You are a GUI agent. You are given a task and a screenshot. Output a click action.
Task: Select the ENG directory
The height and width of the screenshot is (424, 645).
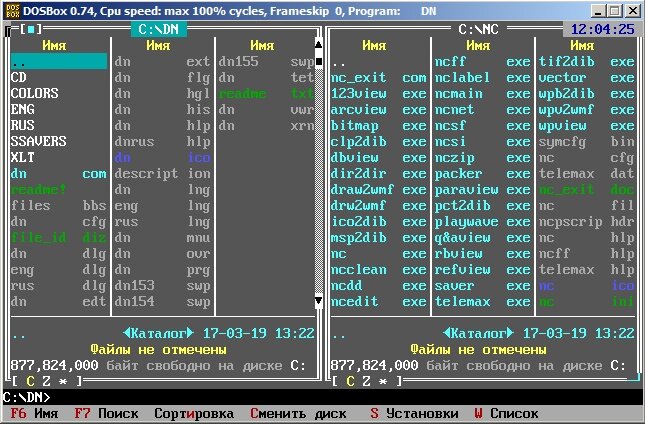pos(58,109)
